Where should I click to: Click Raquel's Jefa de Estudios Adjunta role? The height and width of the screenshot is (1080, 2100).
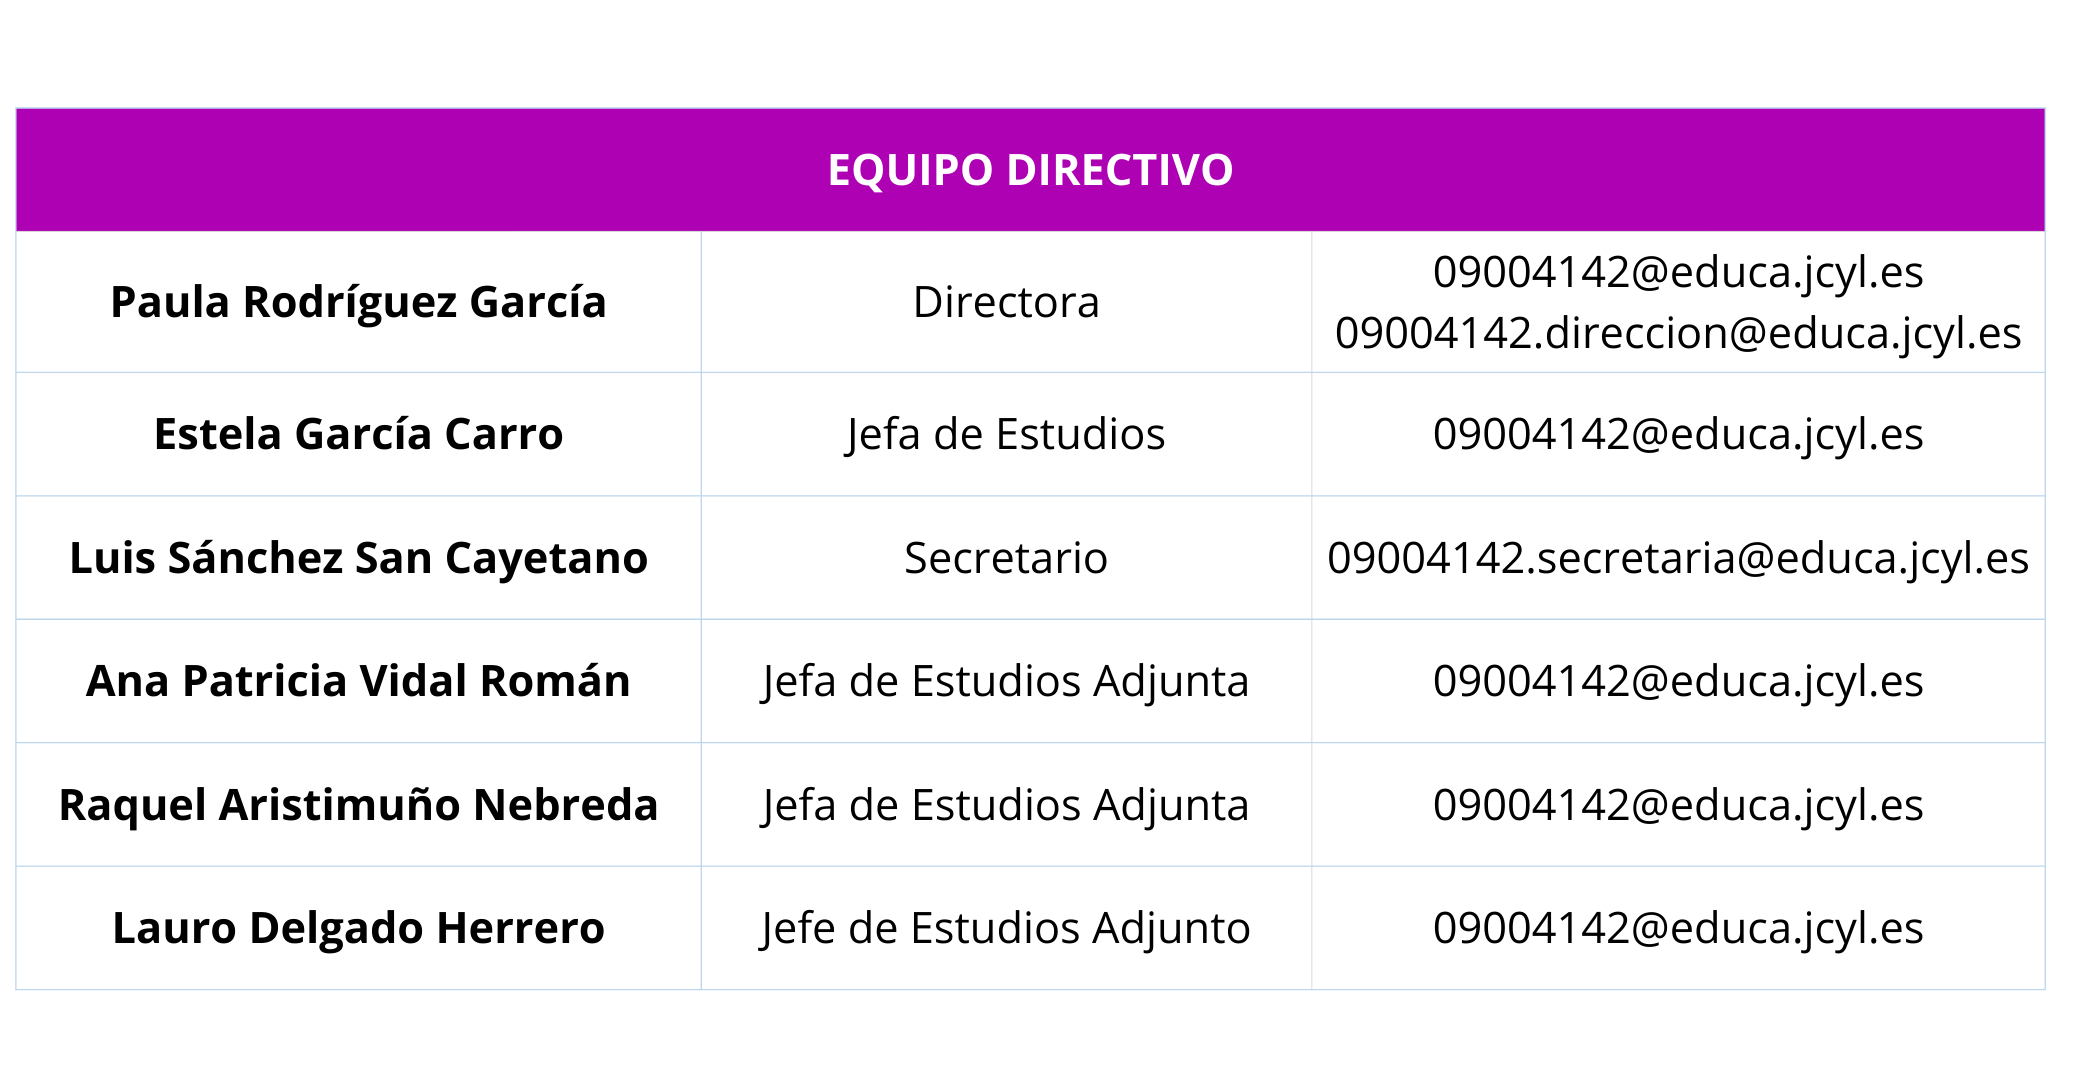pos(1006,805)
